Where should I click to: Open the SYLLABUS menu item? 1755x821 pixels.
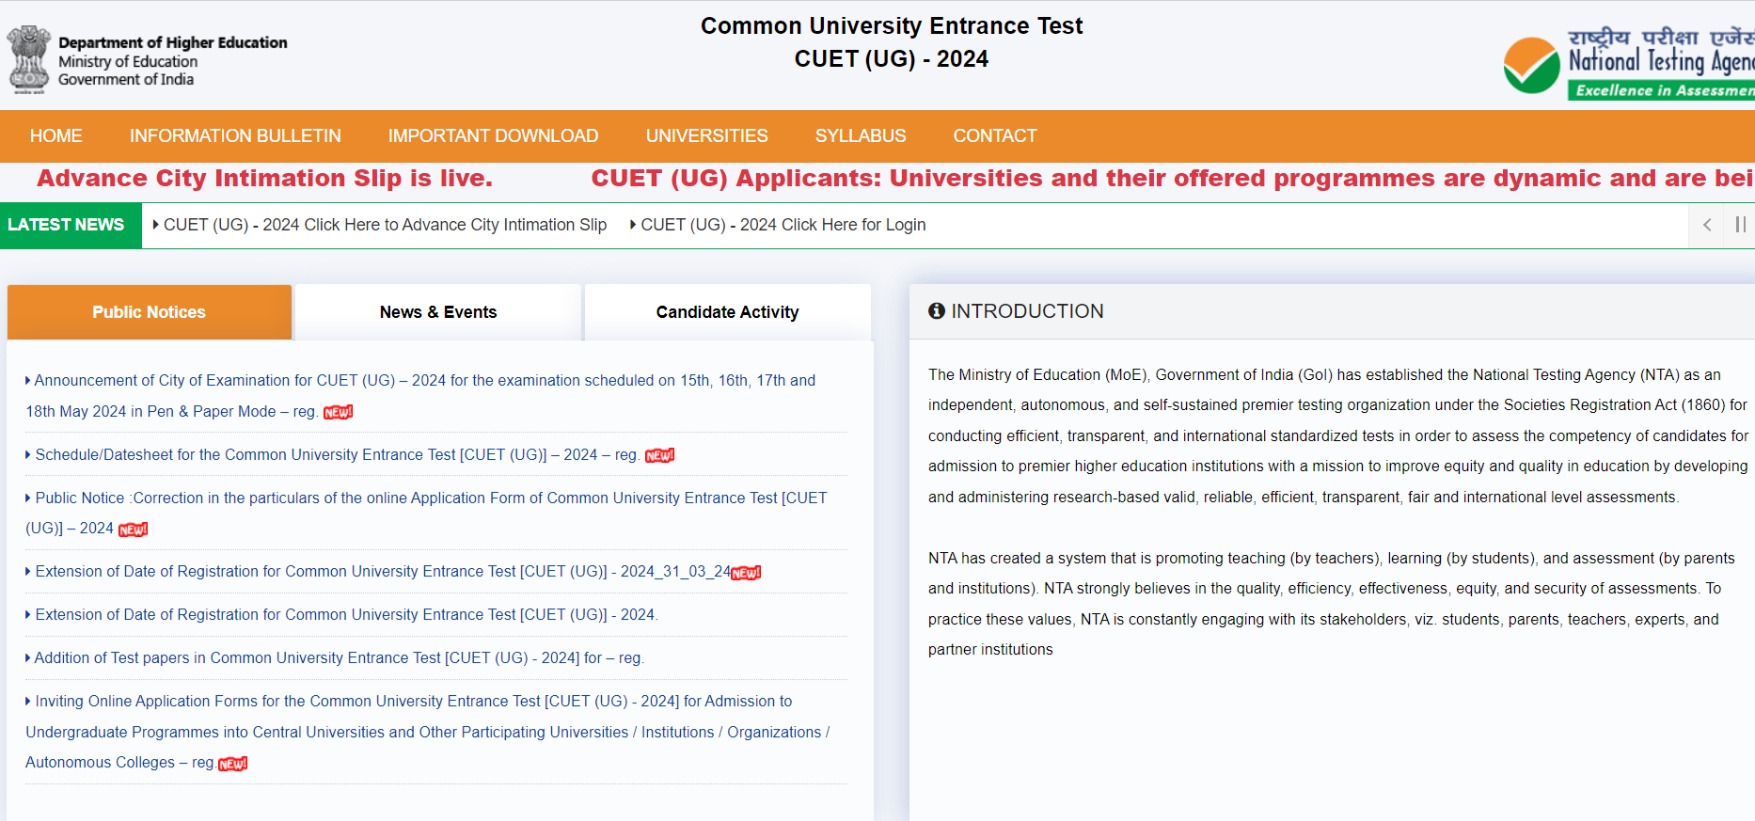(x=860, y=136)
